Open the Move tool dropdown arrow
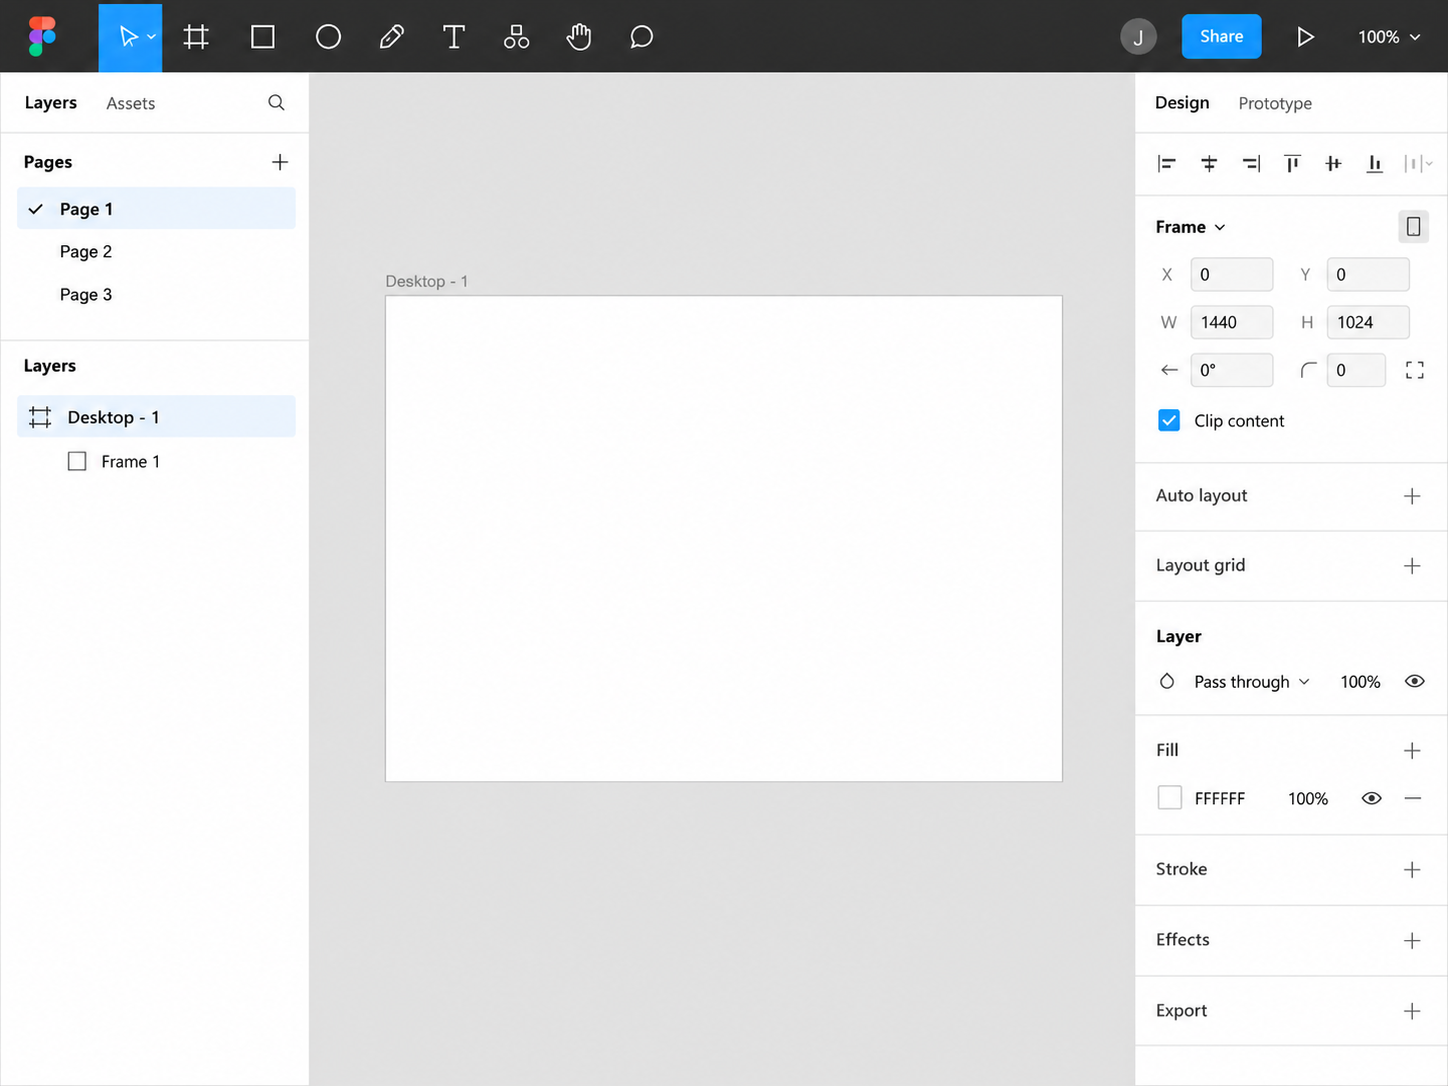 tap(151, 37)
